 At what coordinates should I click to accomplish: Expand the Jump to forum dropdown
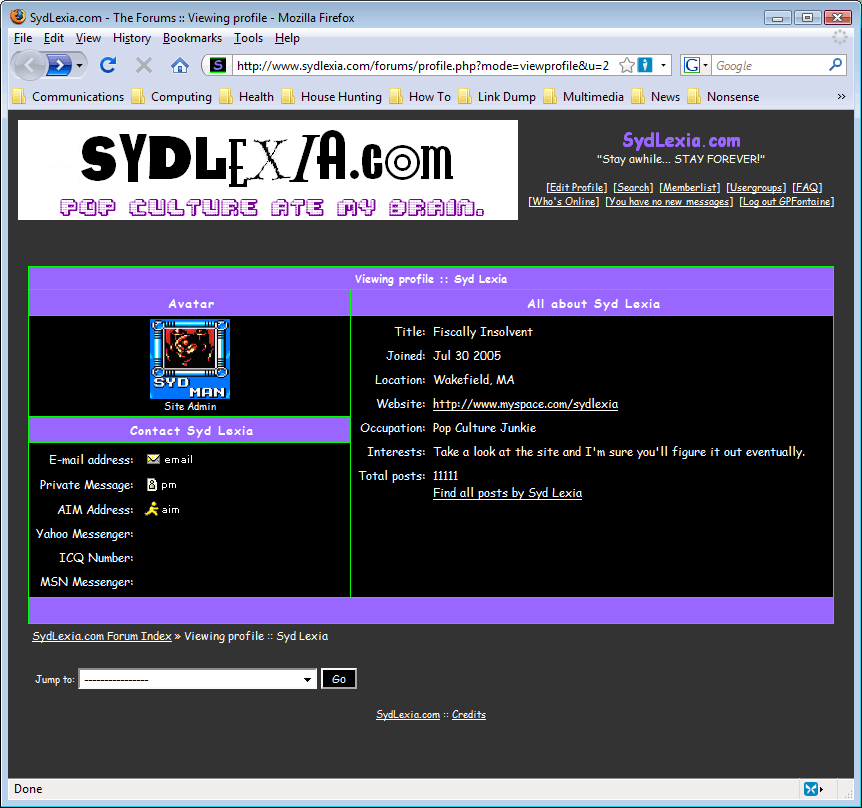pos(198,679)
